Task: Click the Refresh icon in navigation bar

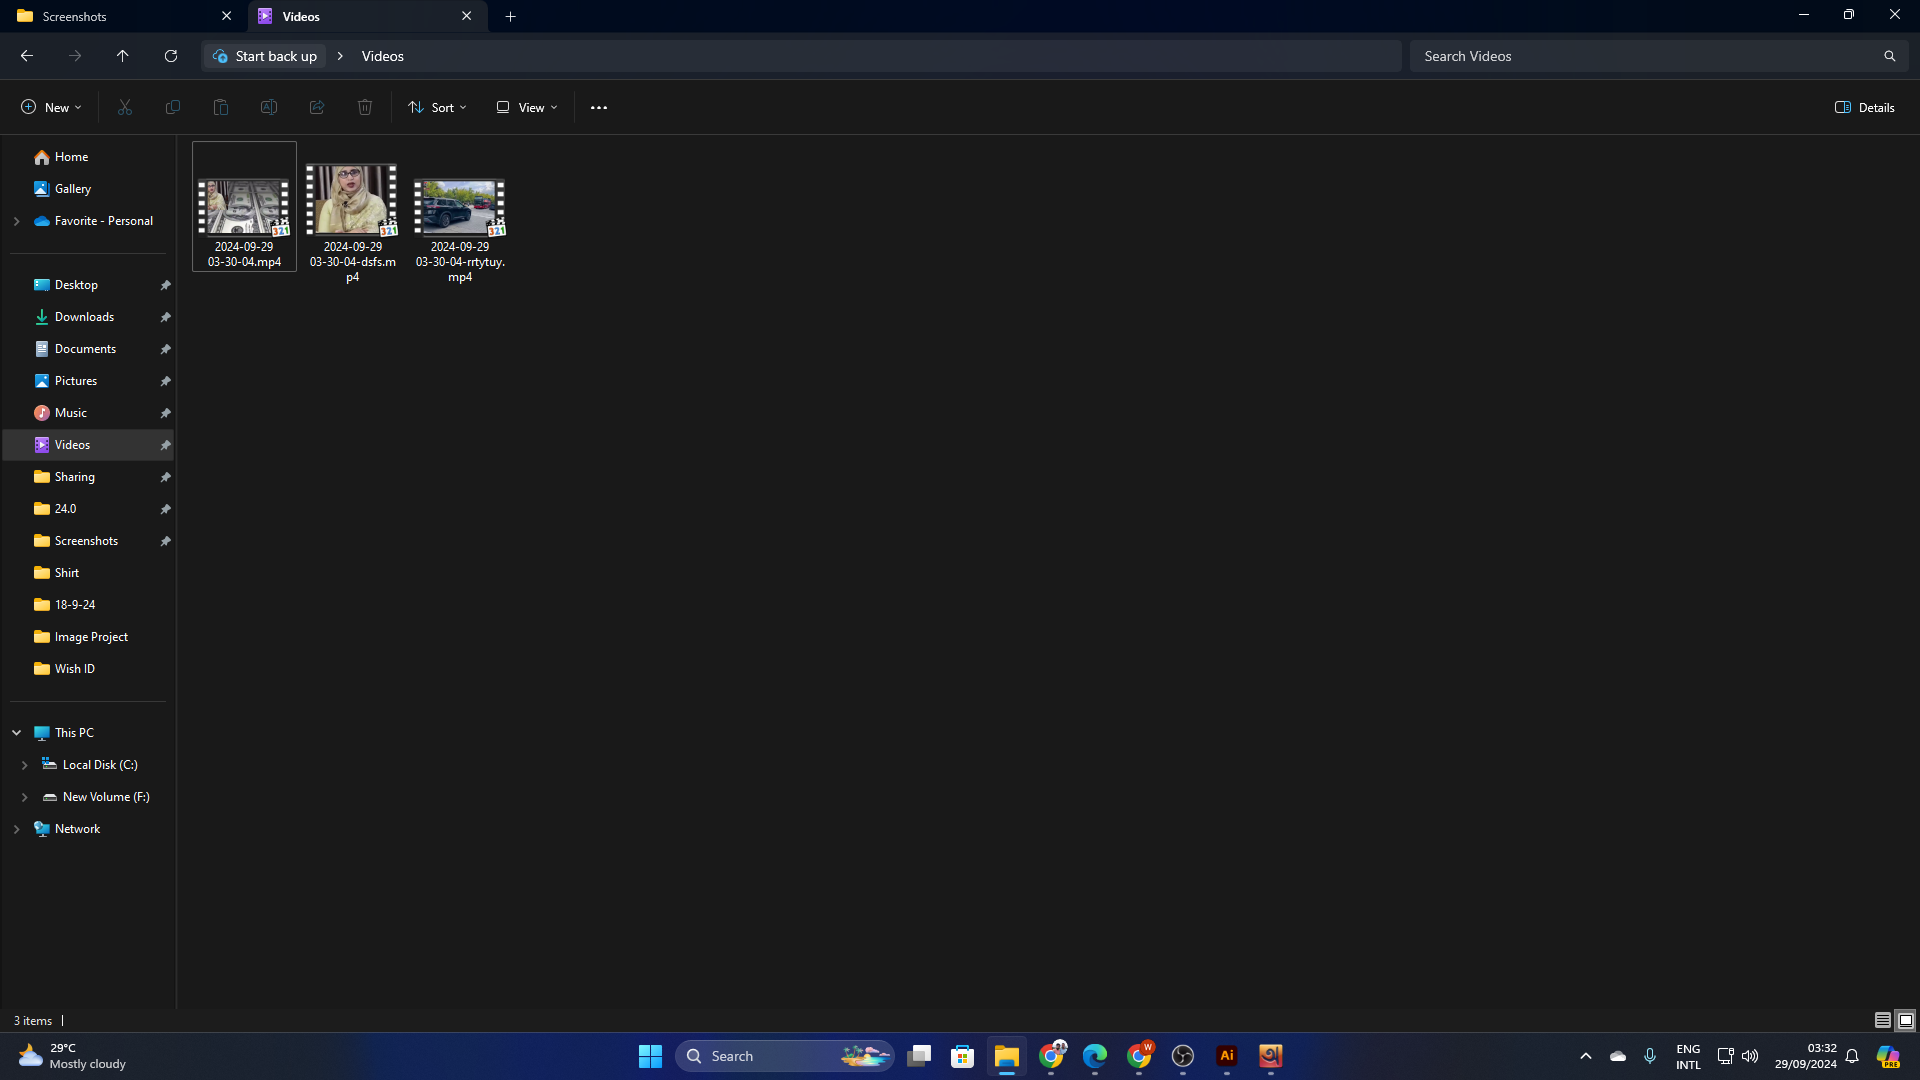Action: [x=171, y=56]
